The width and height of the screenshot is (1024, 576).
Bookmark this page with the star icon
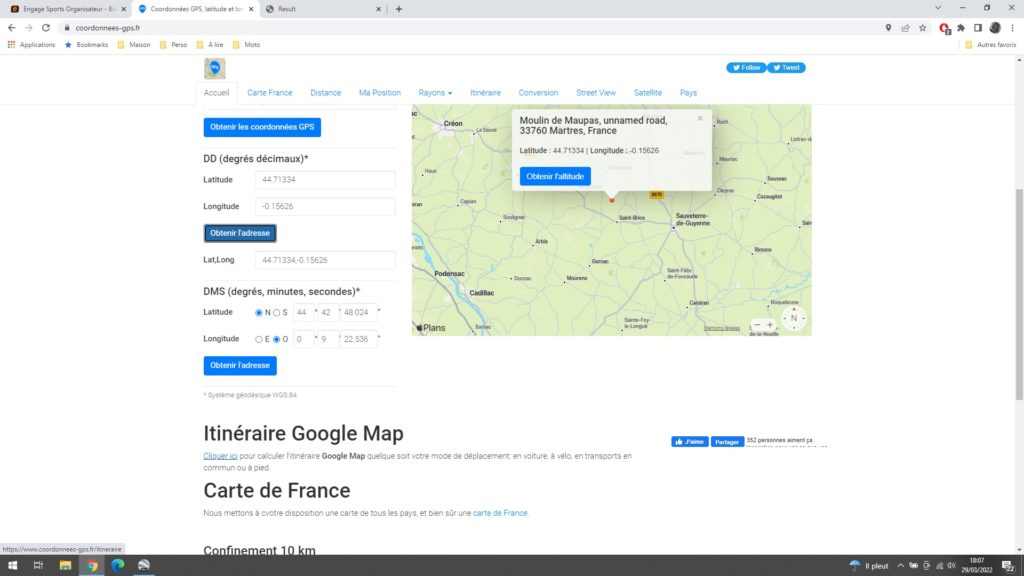pyautogui.click(x=922, y=28)
